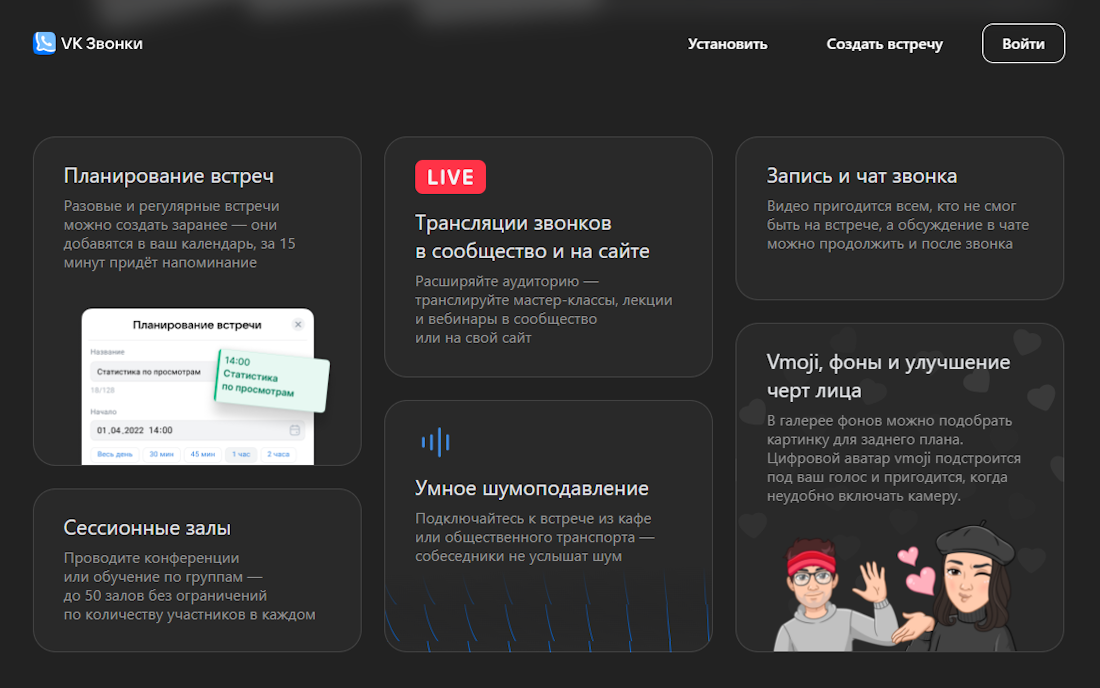
Task: Click the Трансляции звонков в сообщество card
Action: 548,258
